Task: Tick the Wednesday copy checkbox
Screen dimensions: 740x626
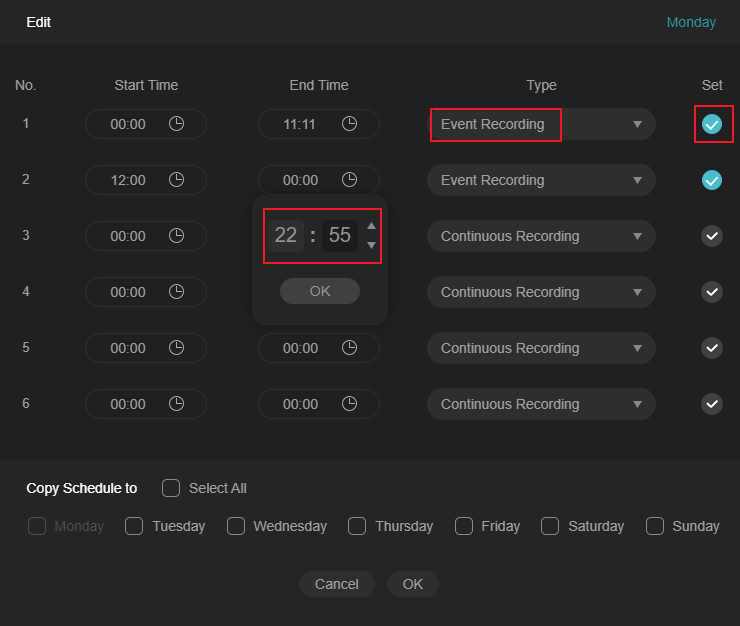Action: (x=235, y=526)
